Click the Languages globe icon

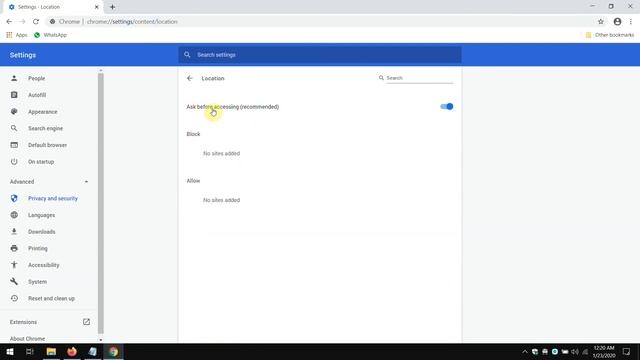coord(14,215)
